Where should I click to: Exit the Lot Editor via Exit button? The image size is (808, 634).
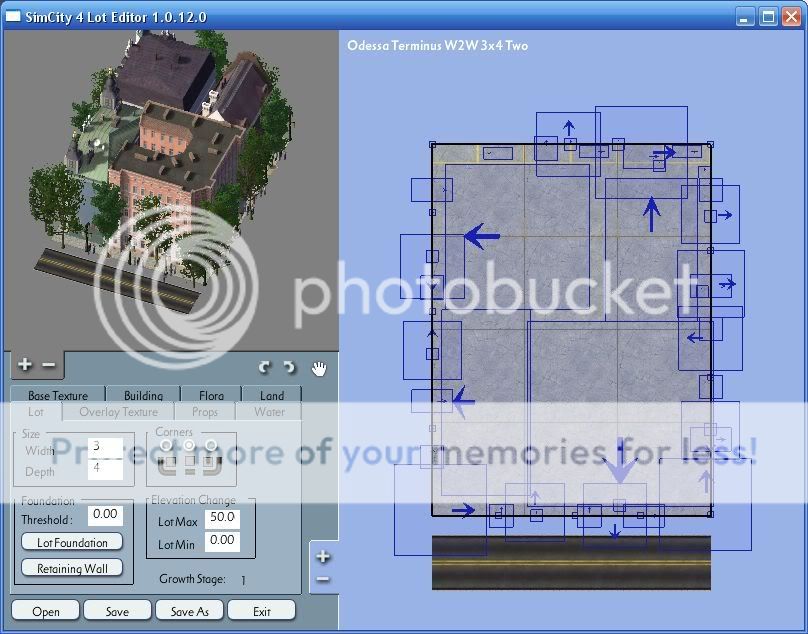[262, 611]
